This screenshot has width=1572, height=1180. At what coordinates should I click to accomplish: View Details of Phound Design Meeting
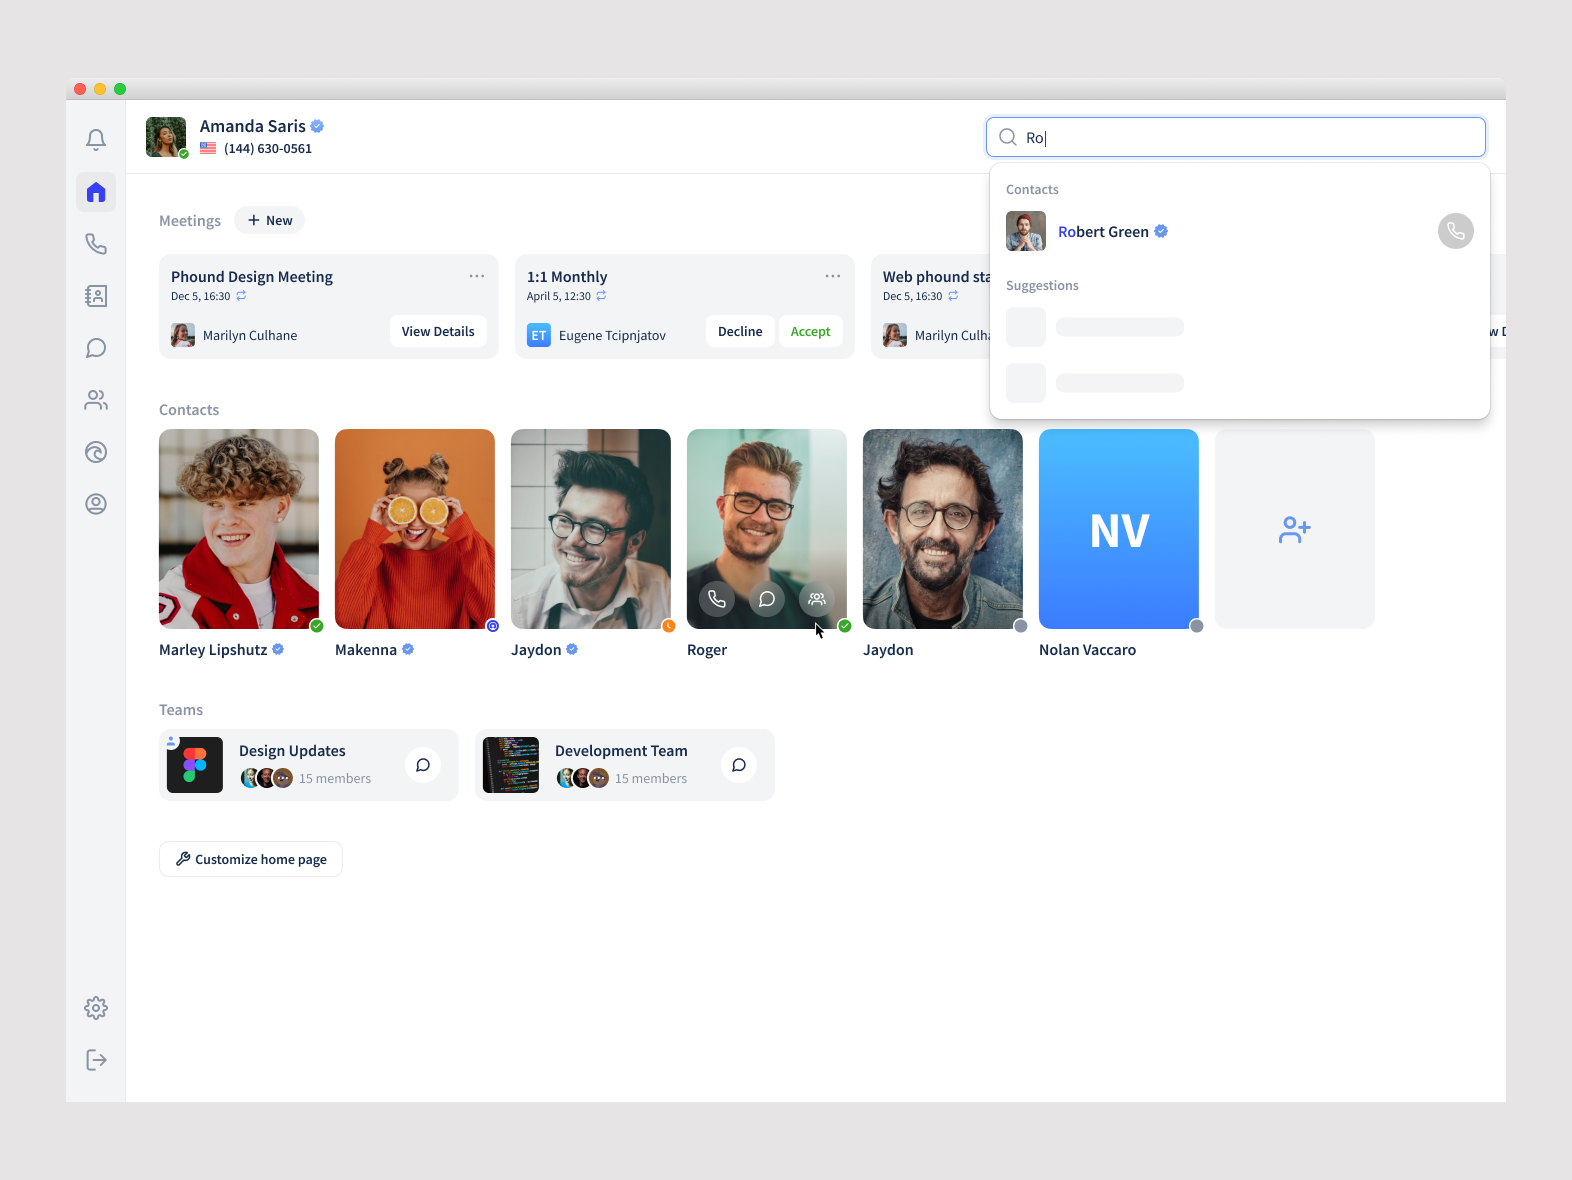438,331
